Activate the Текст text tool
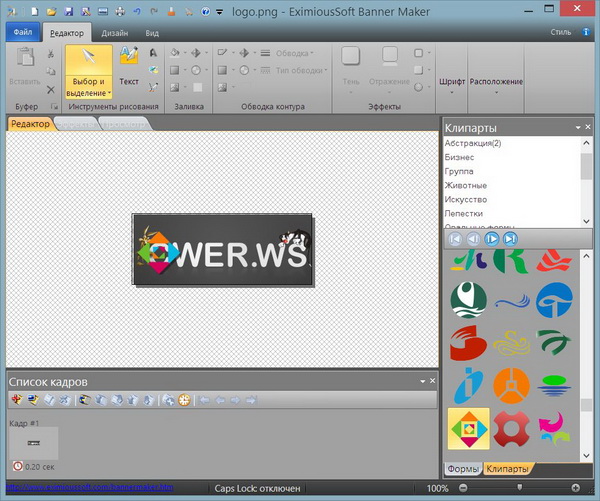This screenshot has width=600, height=501. point(129,65)
